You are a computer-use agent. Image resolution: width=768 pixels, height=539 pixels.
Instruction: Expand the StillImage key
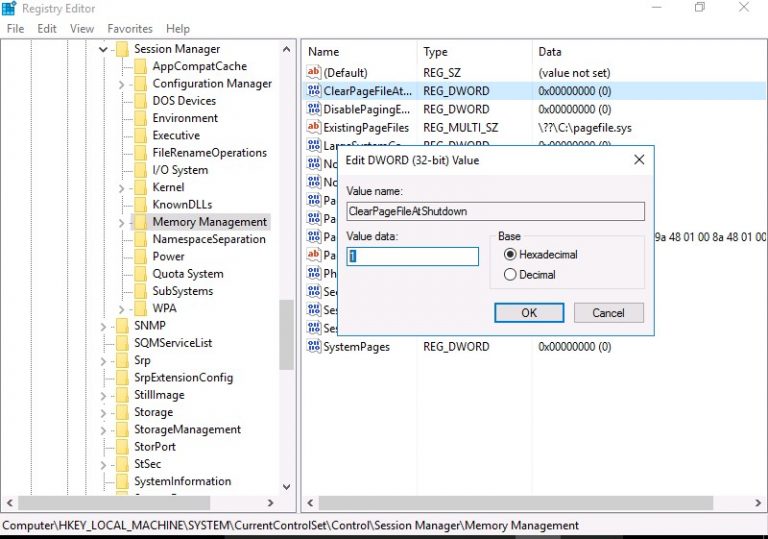(103, 395)
